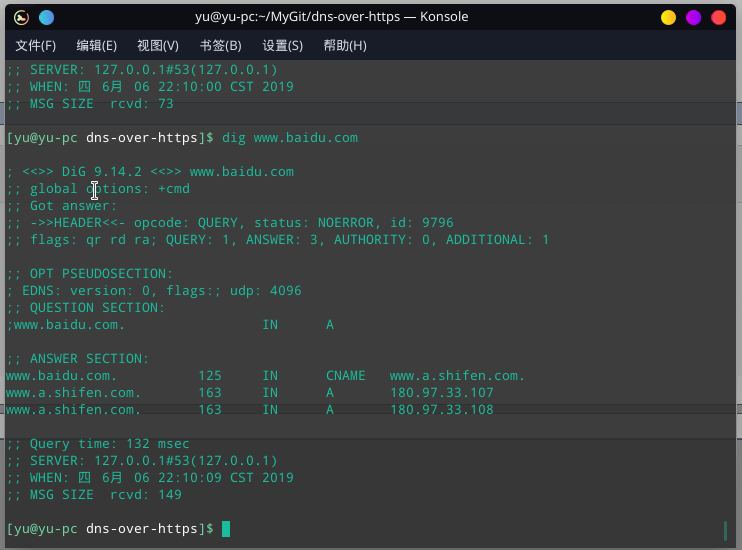The image size is (742, 550).
Task: Open the 帮助(H) menu
Action: click(345, 45)
